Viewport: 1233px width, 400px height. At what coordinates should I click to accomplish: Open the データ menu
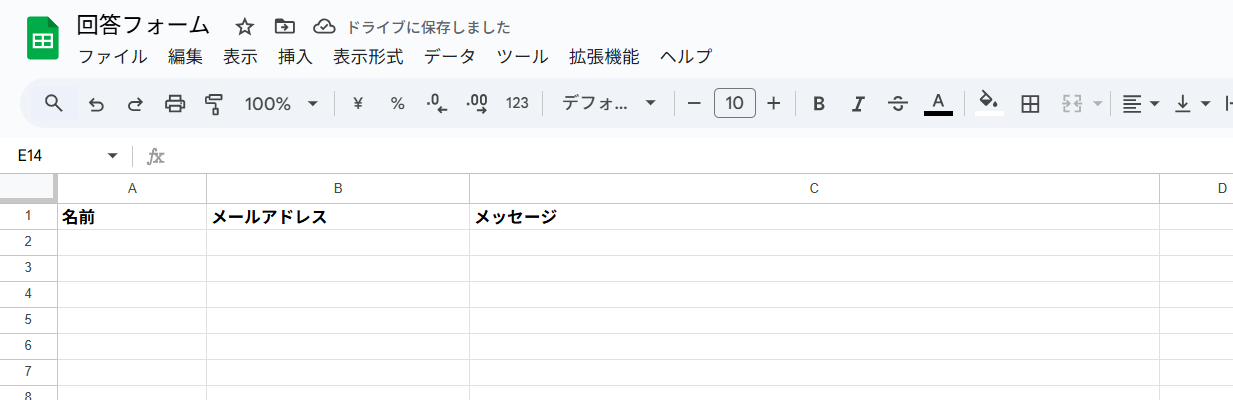[x=450, y=57]
